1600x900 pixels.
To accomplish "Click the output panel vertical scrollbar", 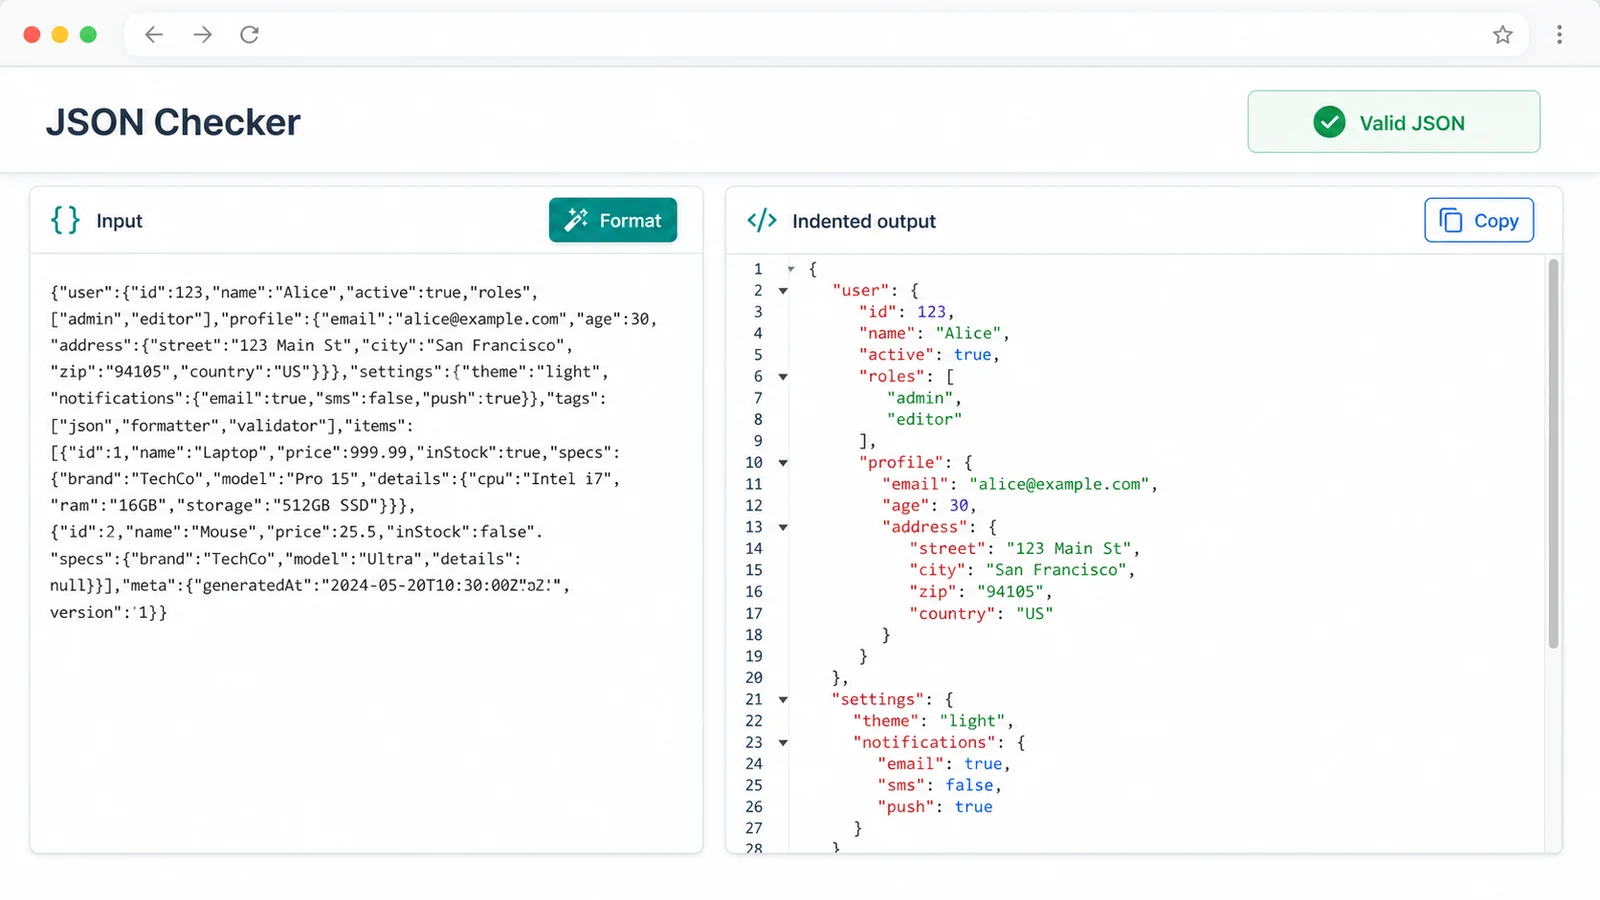I will [1553, 453].
